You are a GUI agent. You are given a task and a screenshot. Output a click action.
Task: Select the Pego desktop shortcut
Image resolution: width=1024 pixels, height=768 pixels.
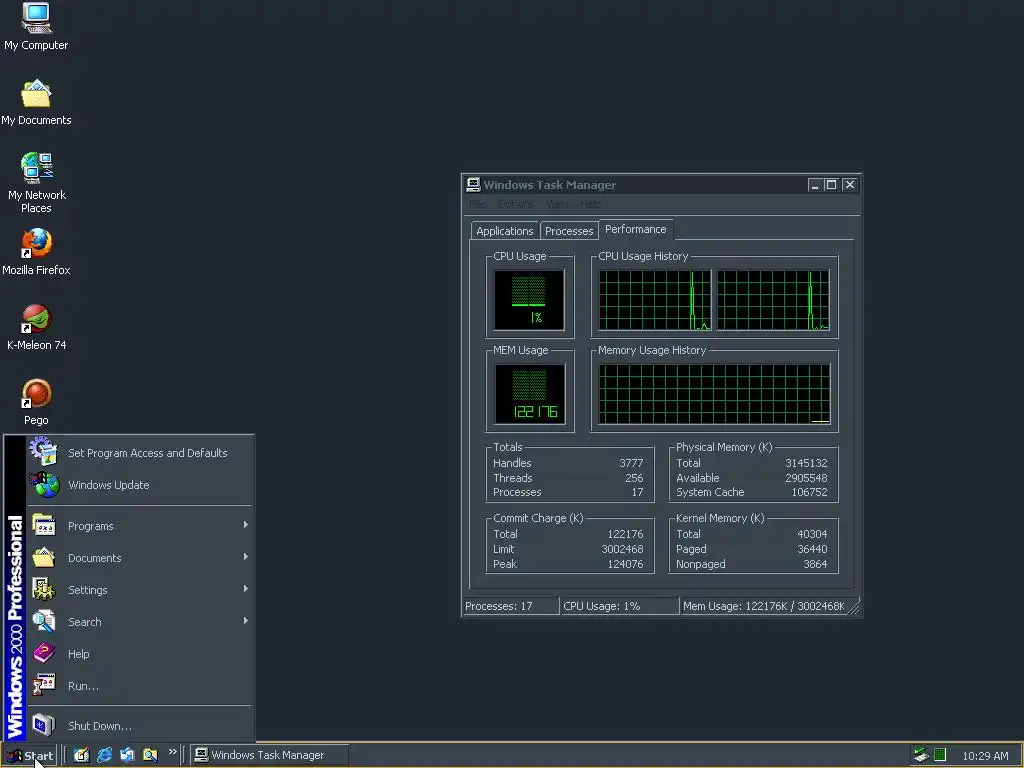(36, 402)
